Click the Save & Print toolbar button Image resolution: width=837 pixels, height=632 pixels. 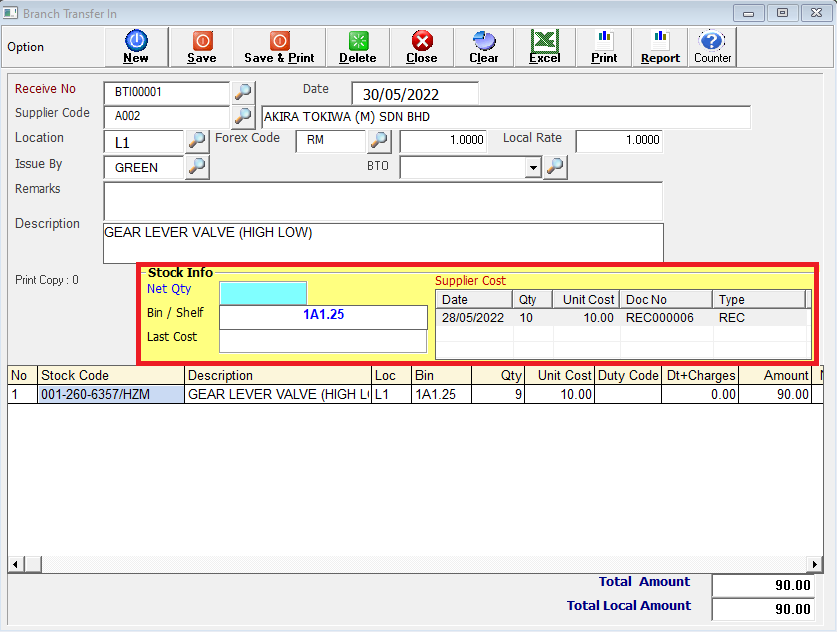[x=279, y=47]
